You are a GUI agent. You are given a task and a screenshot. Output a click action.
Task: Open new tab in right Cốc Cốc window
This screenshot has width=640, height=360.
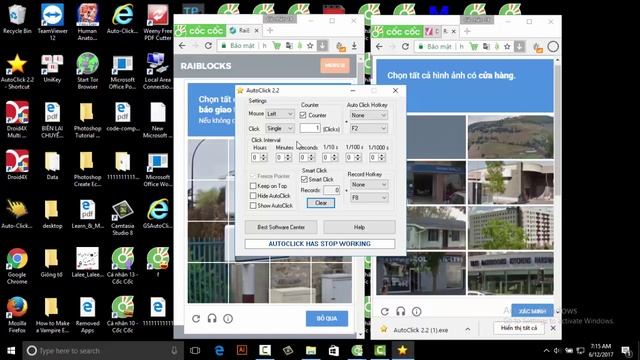pos(467,31)
